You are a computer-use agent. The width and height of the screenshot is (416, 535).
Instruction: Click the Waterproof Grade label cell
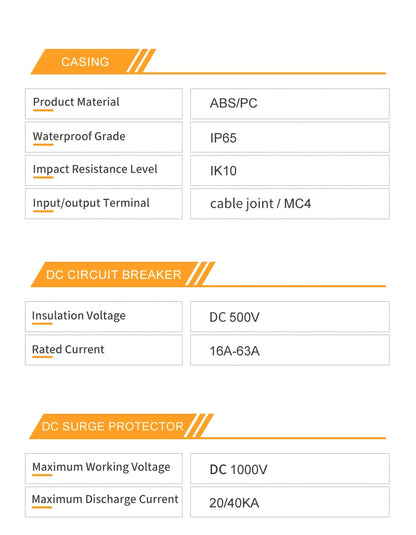tap(104, 137)
